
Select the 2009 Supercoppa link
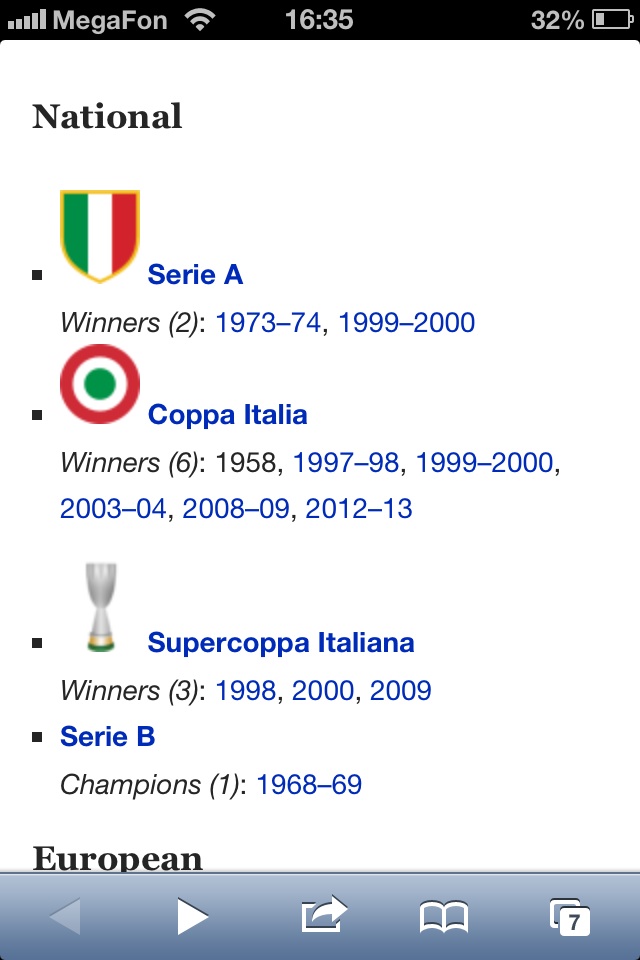[400, 691]
